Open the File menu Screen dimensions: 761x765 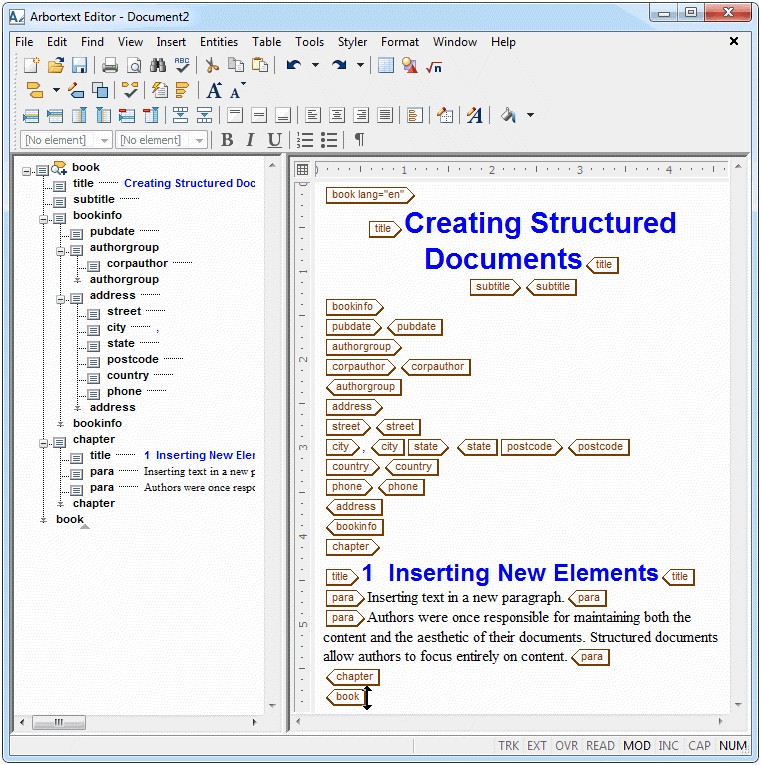click(24, 42)
